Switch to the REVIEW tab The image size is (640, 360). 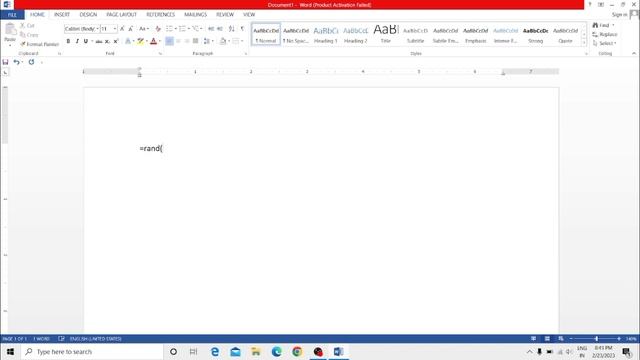pyautogui.click(x=225, y=15)
